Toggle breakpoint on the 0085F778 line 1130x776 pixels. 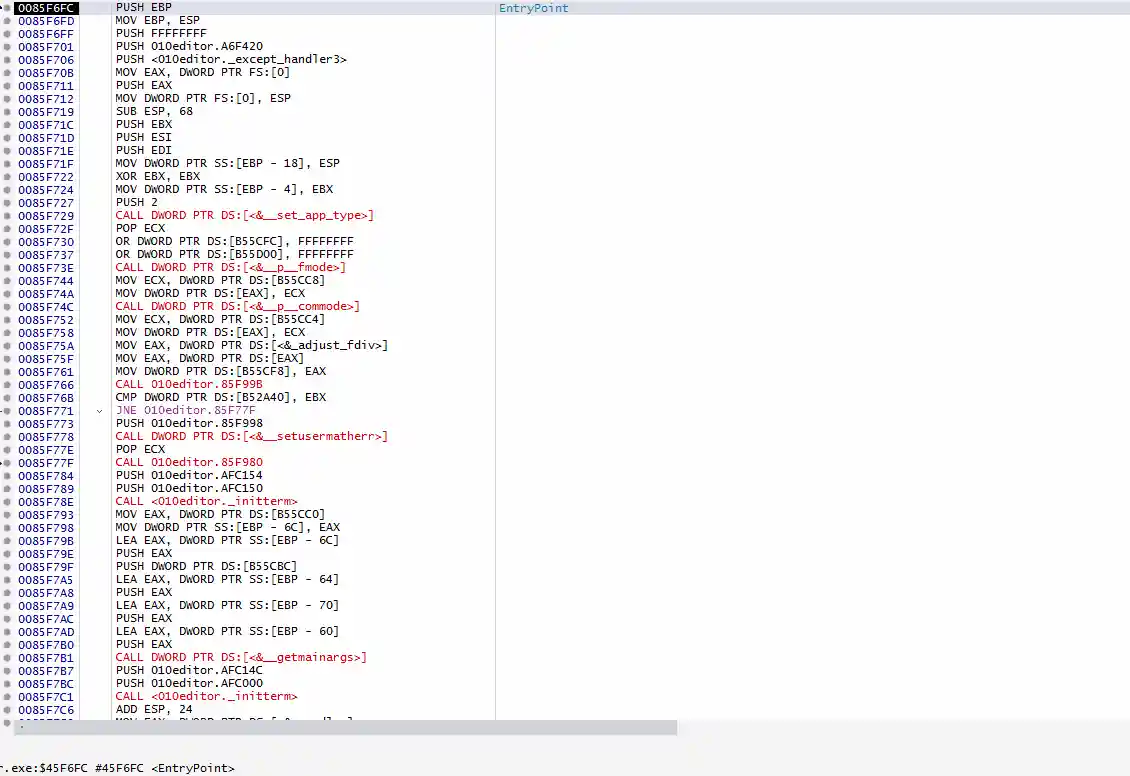[x=9, y=437]
